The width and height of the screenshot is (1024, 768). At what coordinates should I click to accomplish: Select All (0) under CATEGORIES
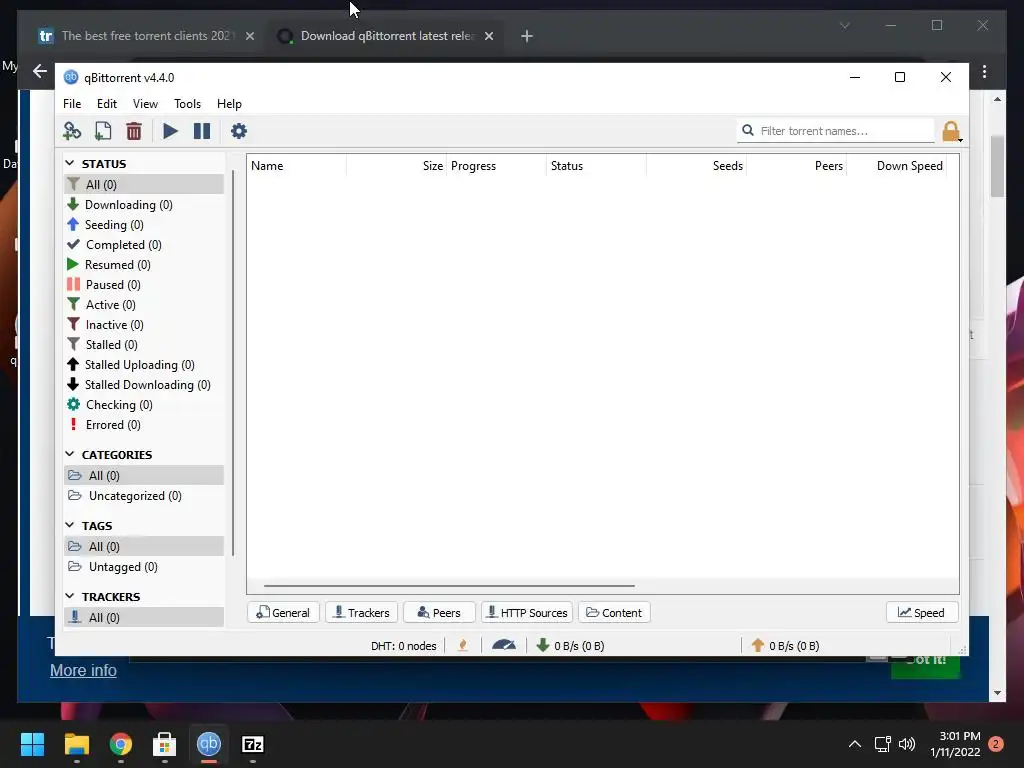pyautogui.click(x=144, y=475)
